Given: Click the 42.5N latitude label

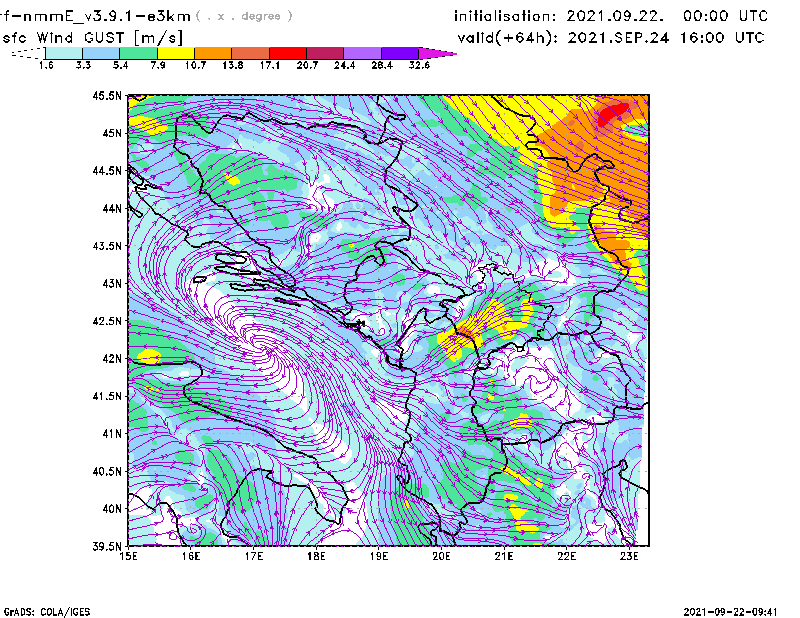Looking at the screenshot, I should pos(107,321).
